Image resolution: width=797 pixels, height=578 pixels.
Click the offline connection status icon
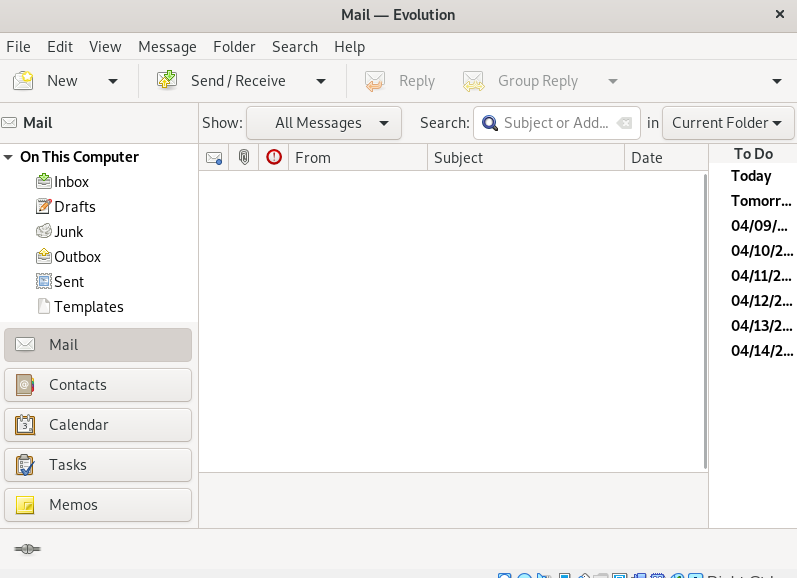click(x=27, y=548)
